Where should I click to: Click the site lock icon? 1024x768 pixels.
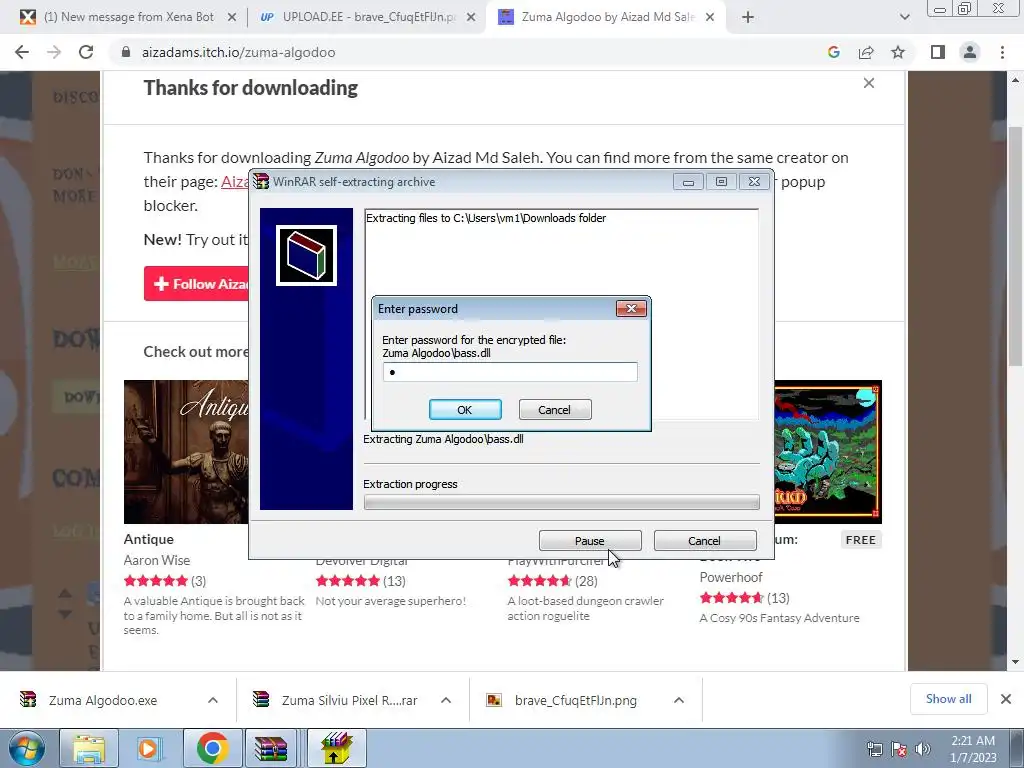pos(126,52)
